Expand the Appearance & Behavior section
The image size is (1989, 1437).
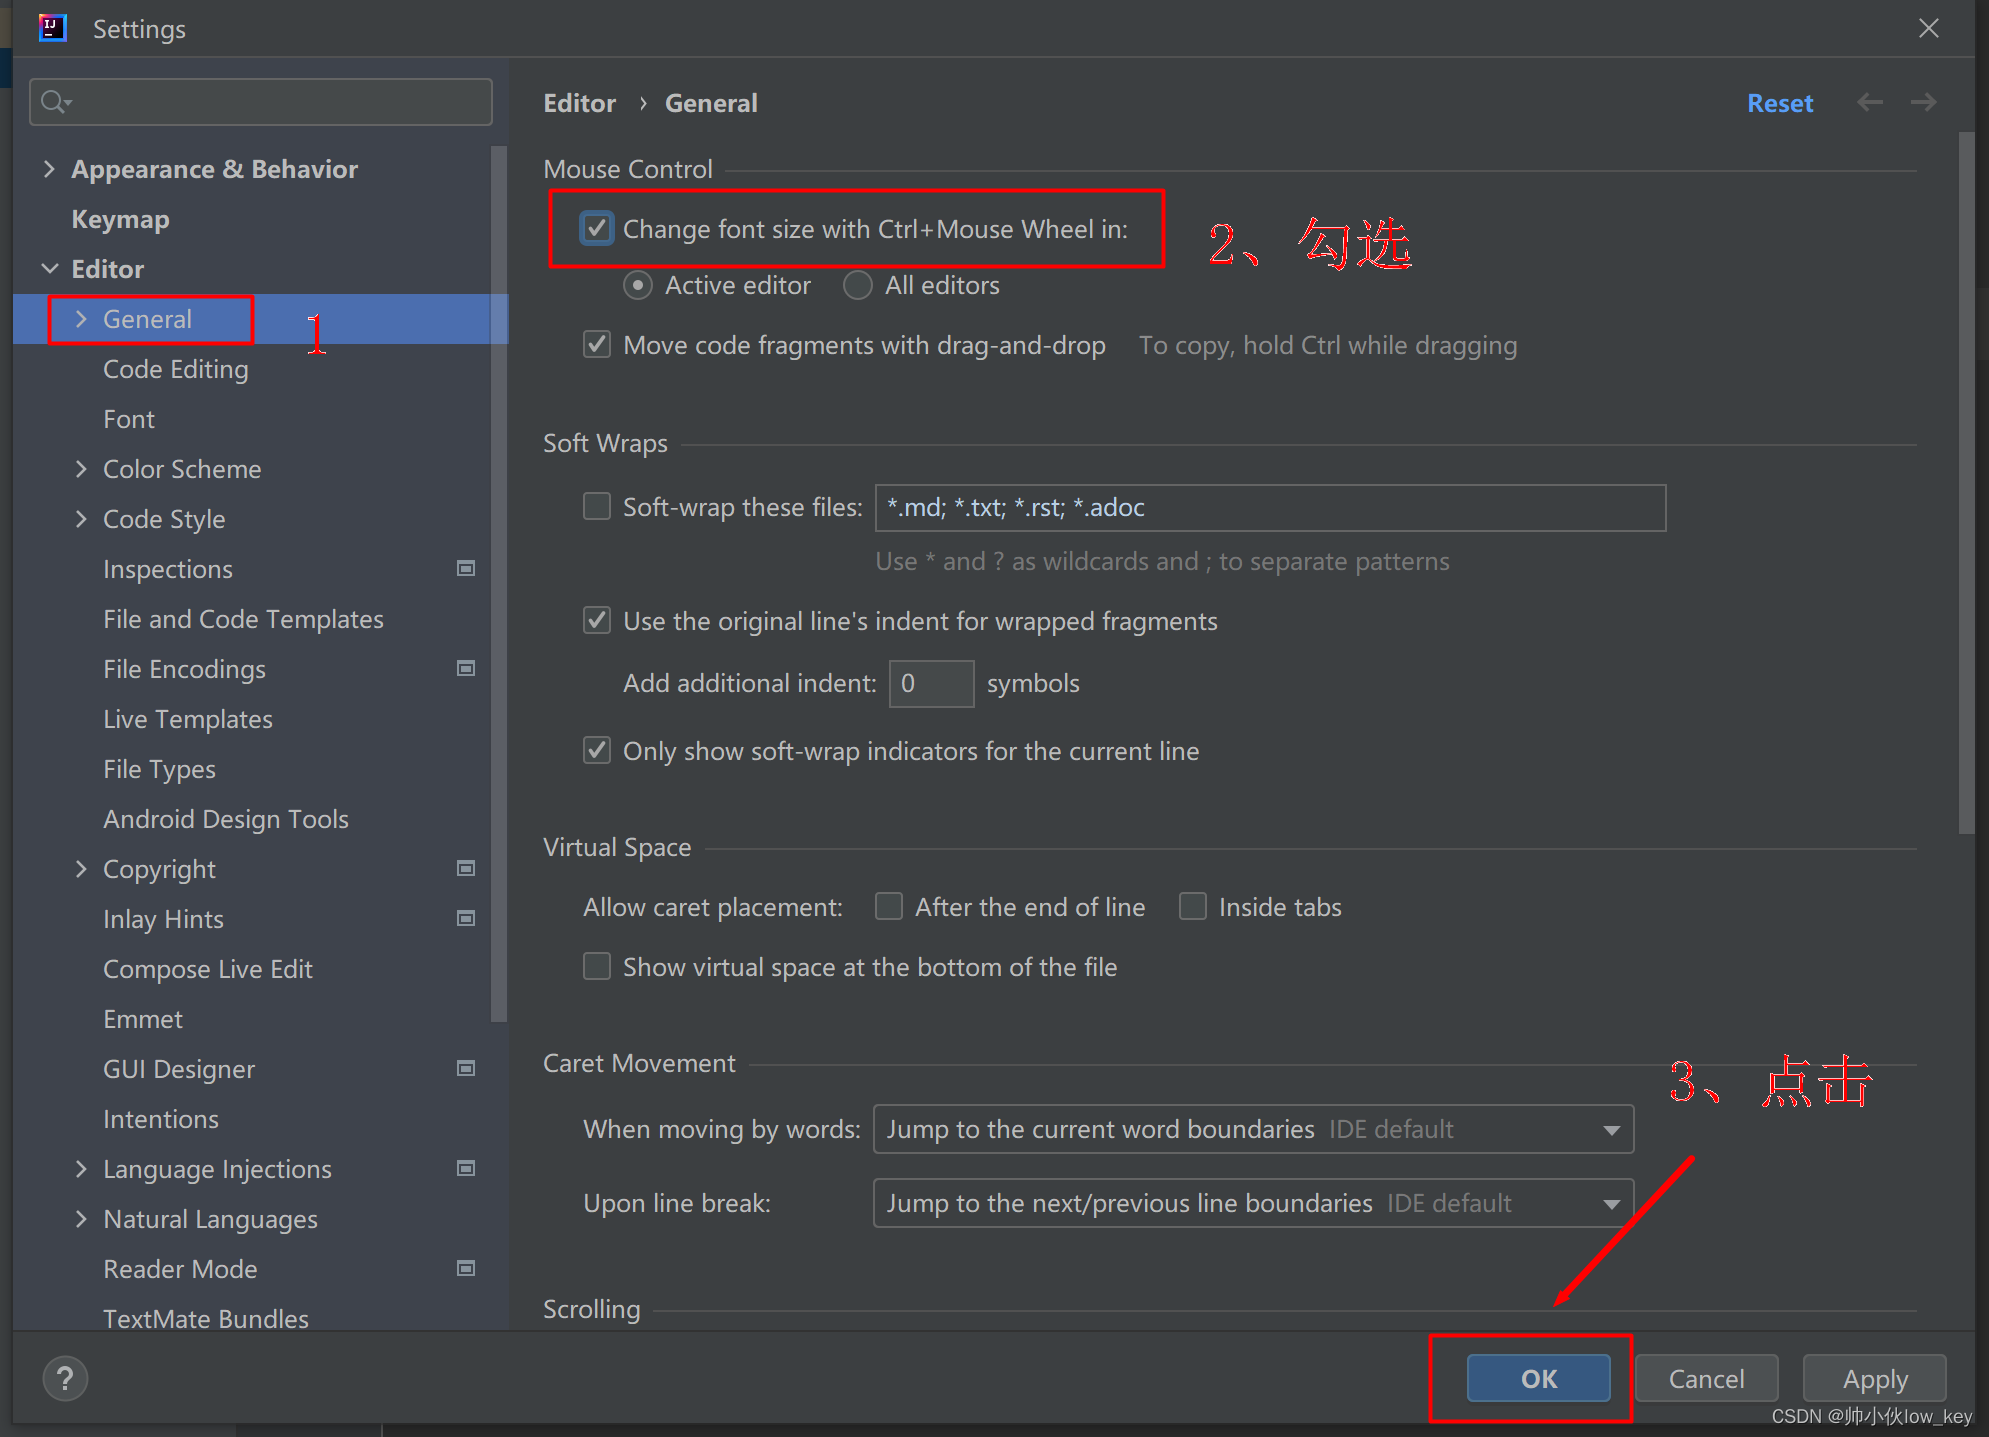49,169
